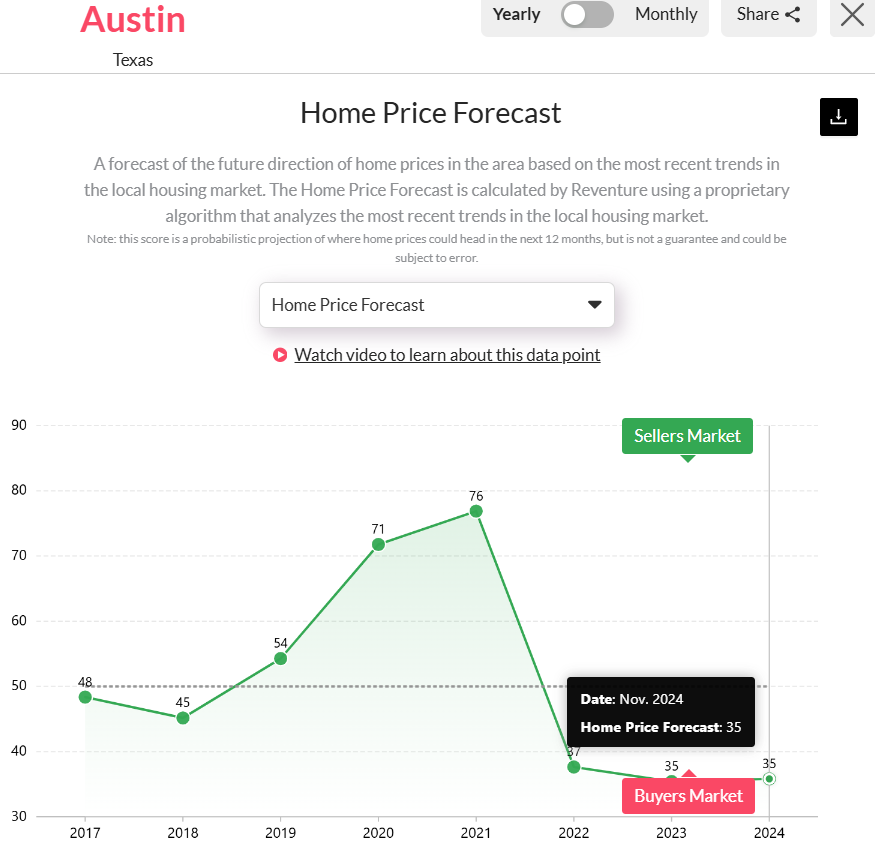
Task: Open the Watch video learning link
Action: click(x=447, y=355)
